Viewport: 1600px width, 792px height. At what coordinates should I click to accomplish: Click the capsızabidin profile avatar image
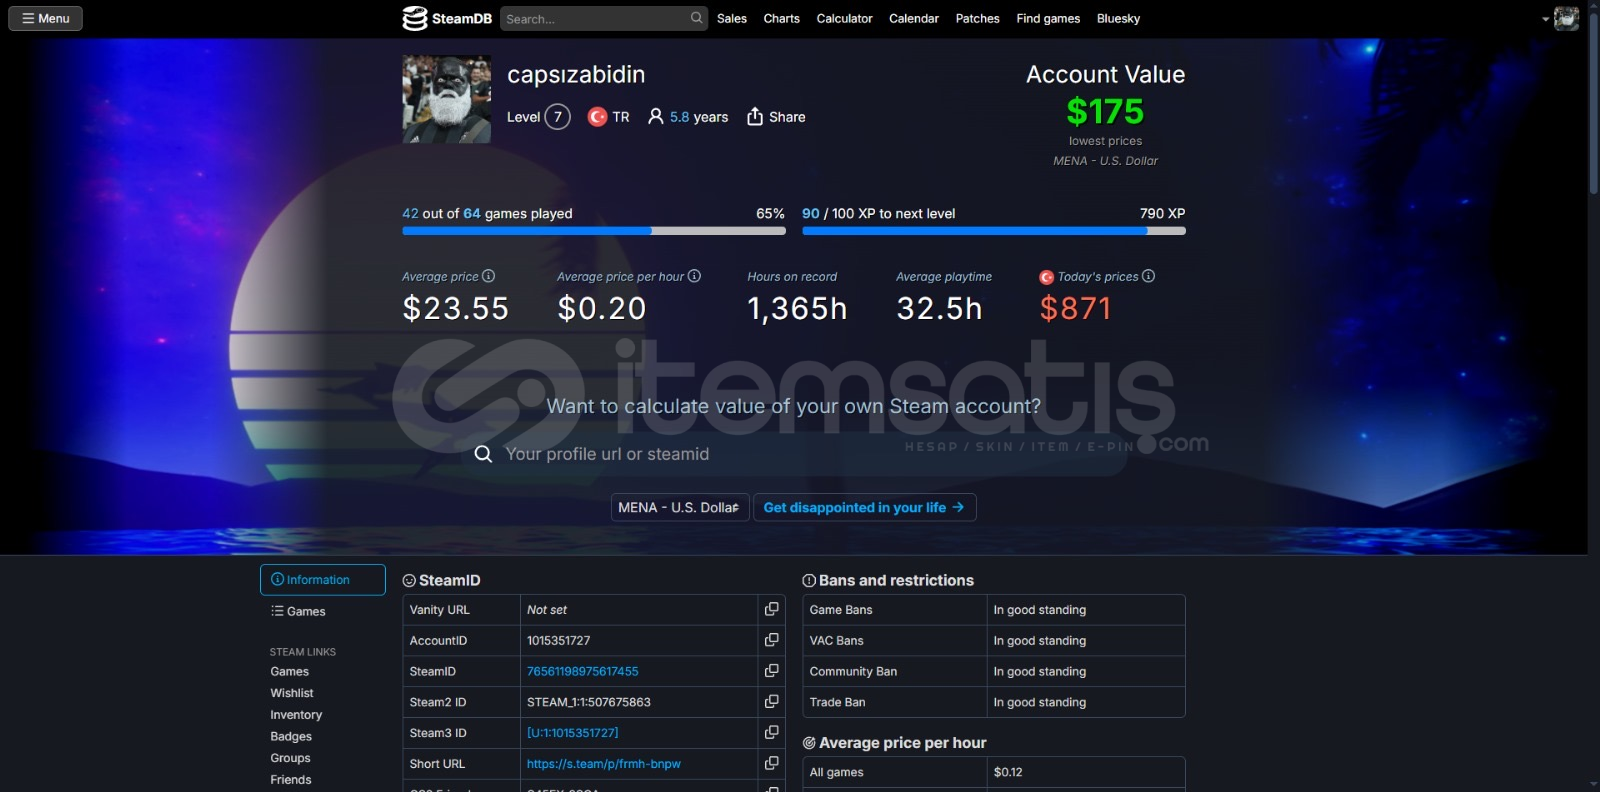(x=447, y=99)
